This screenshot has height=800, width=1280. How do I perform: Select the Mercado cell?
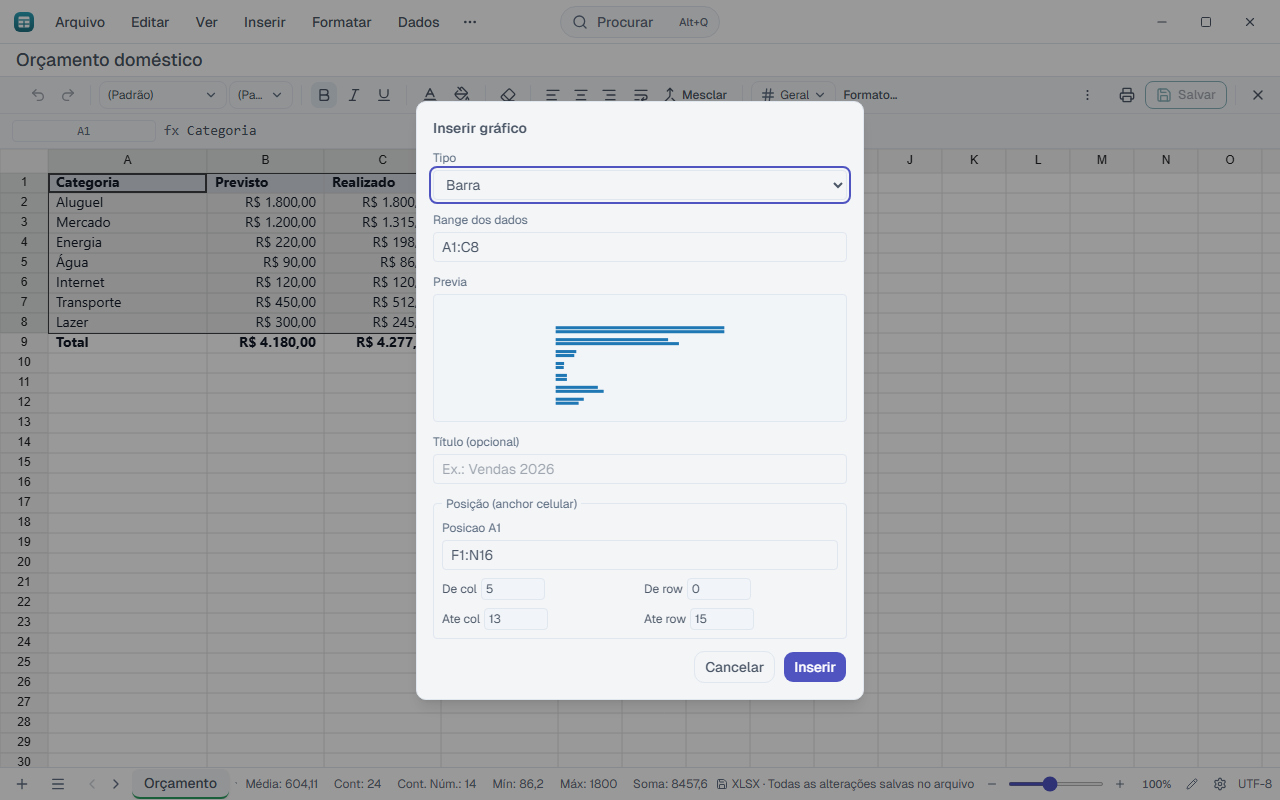click(127, 222)
